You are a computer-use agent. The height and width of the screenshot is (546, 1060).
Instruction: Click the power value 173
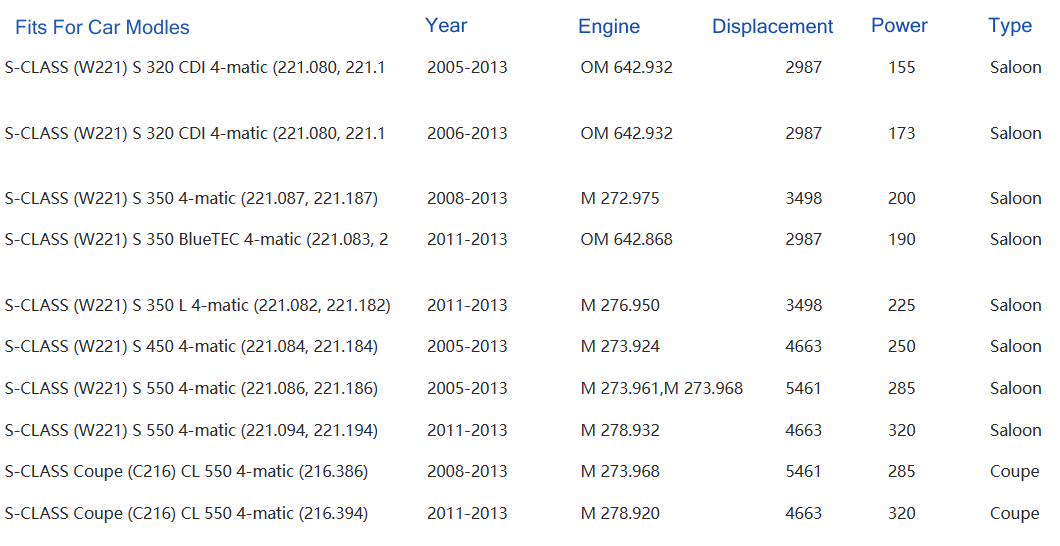[901, 133]
